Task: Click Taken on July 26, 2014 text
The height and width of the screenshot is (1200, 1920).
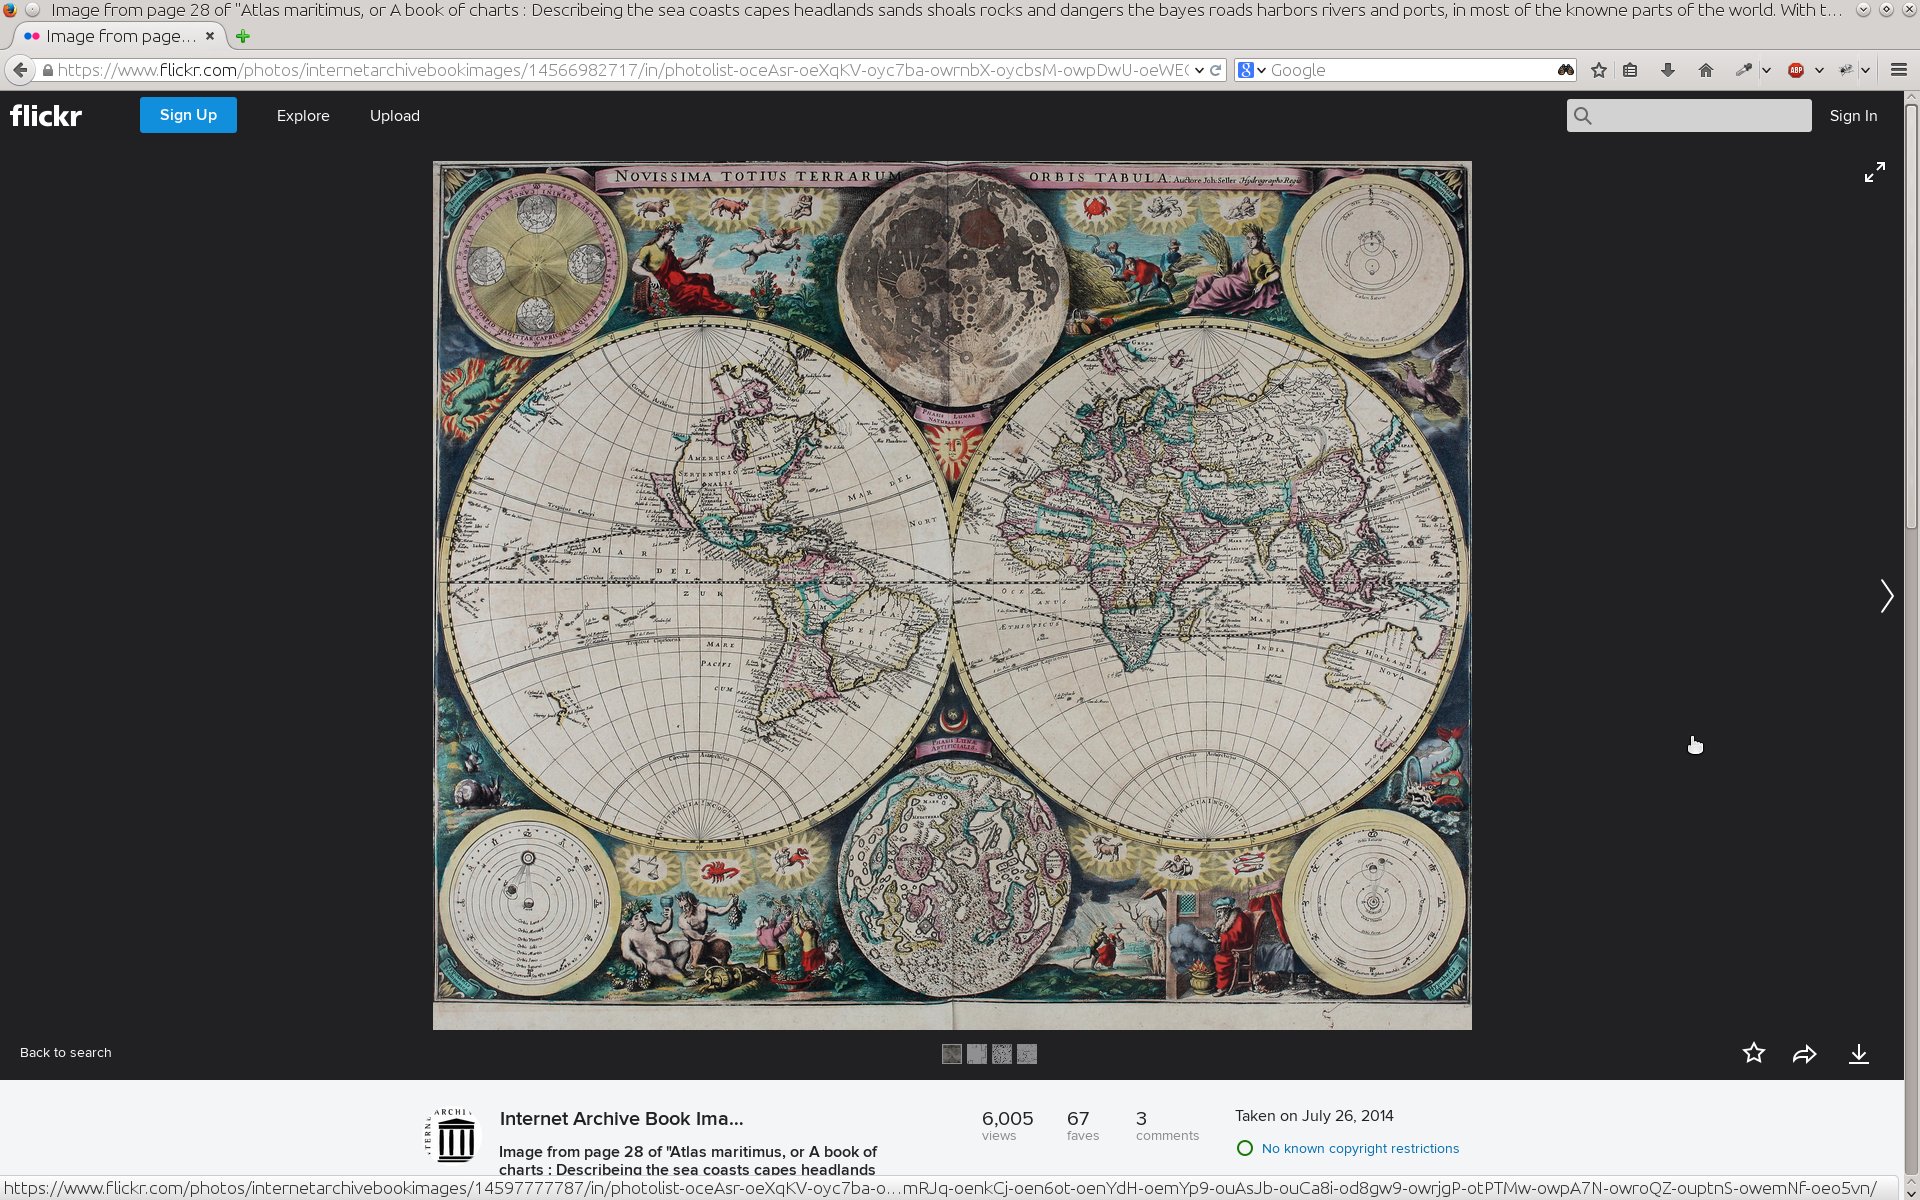Action: tap(1314, 1116)
